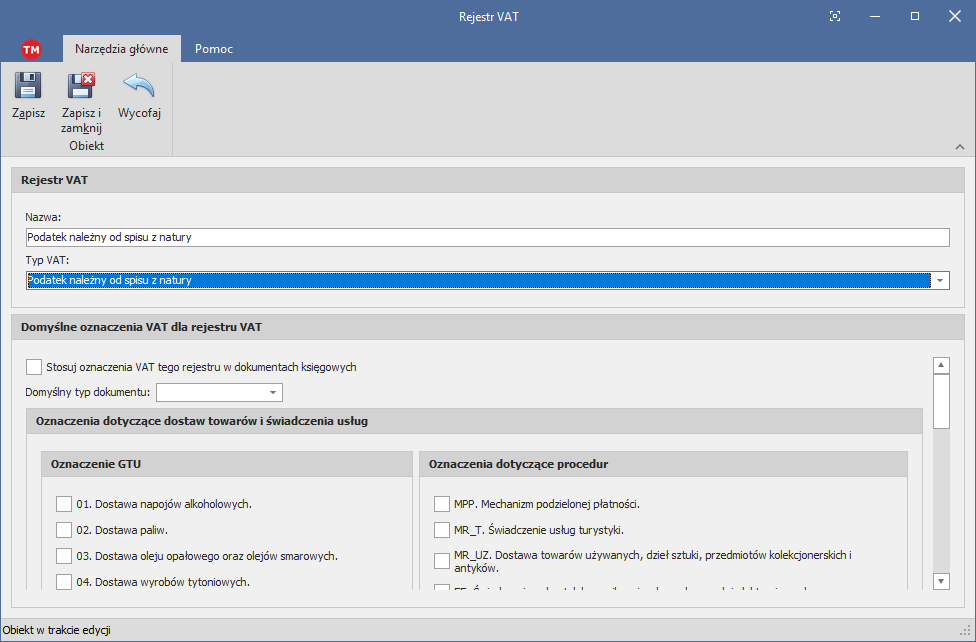Tick MPP. Mechanizm podzielonej płatności

(442, 504)
